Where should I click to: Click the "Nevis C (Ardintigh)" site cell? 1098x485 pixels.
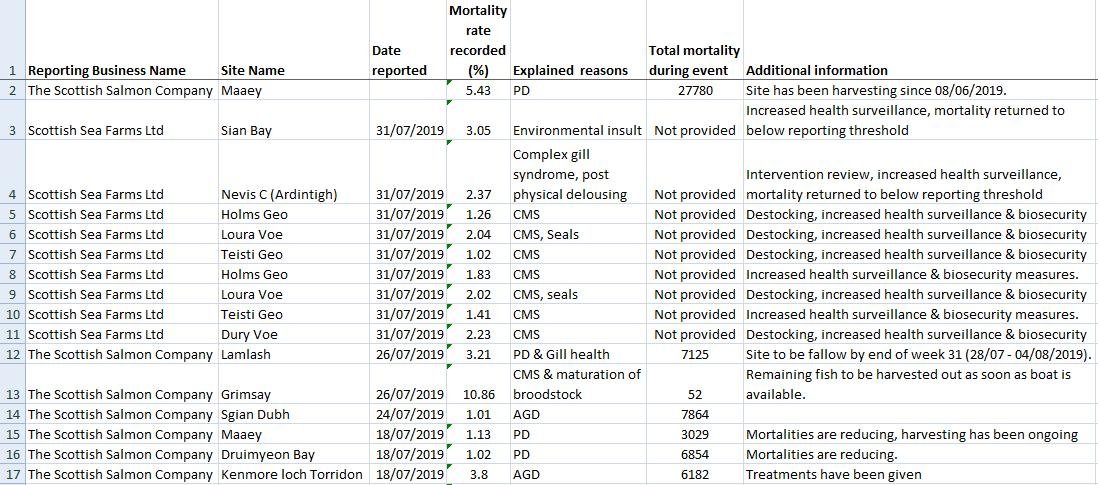tap(279, 194)
